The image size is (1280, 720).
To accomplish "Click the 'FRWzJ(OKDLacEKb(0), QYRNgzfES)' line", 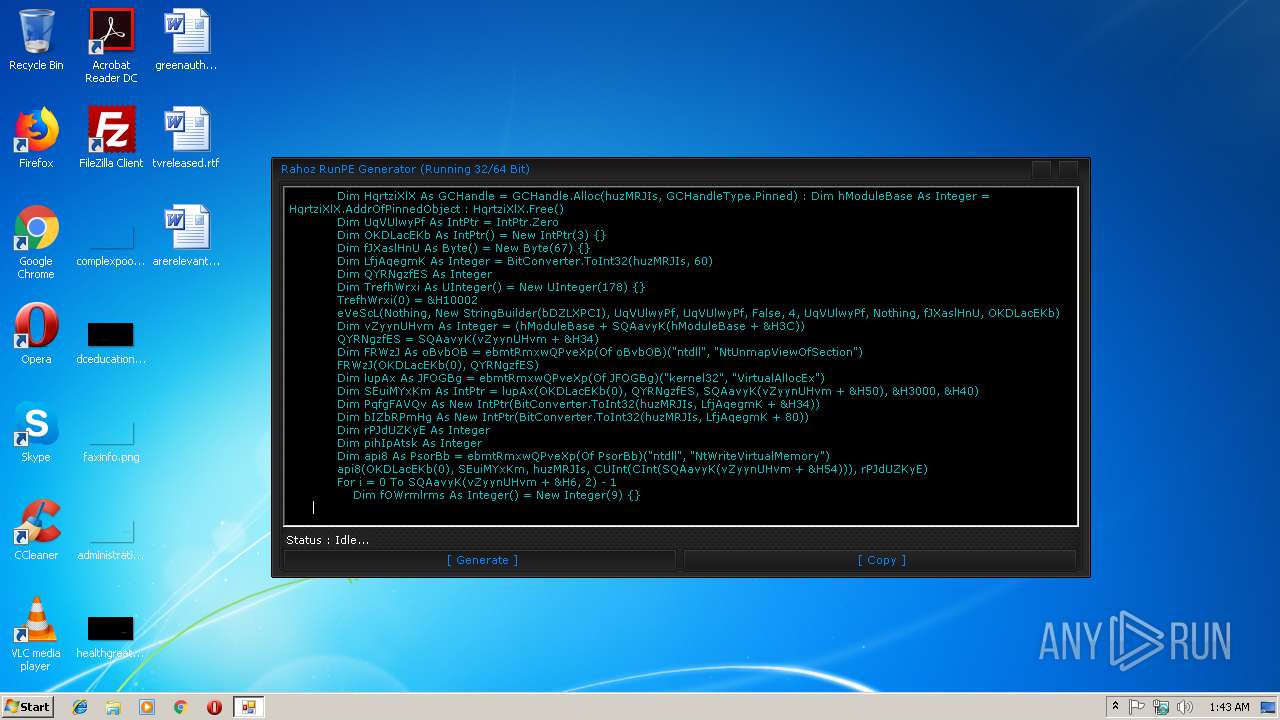I will (x=437, y=365).
